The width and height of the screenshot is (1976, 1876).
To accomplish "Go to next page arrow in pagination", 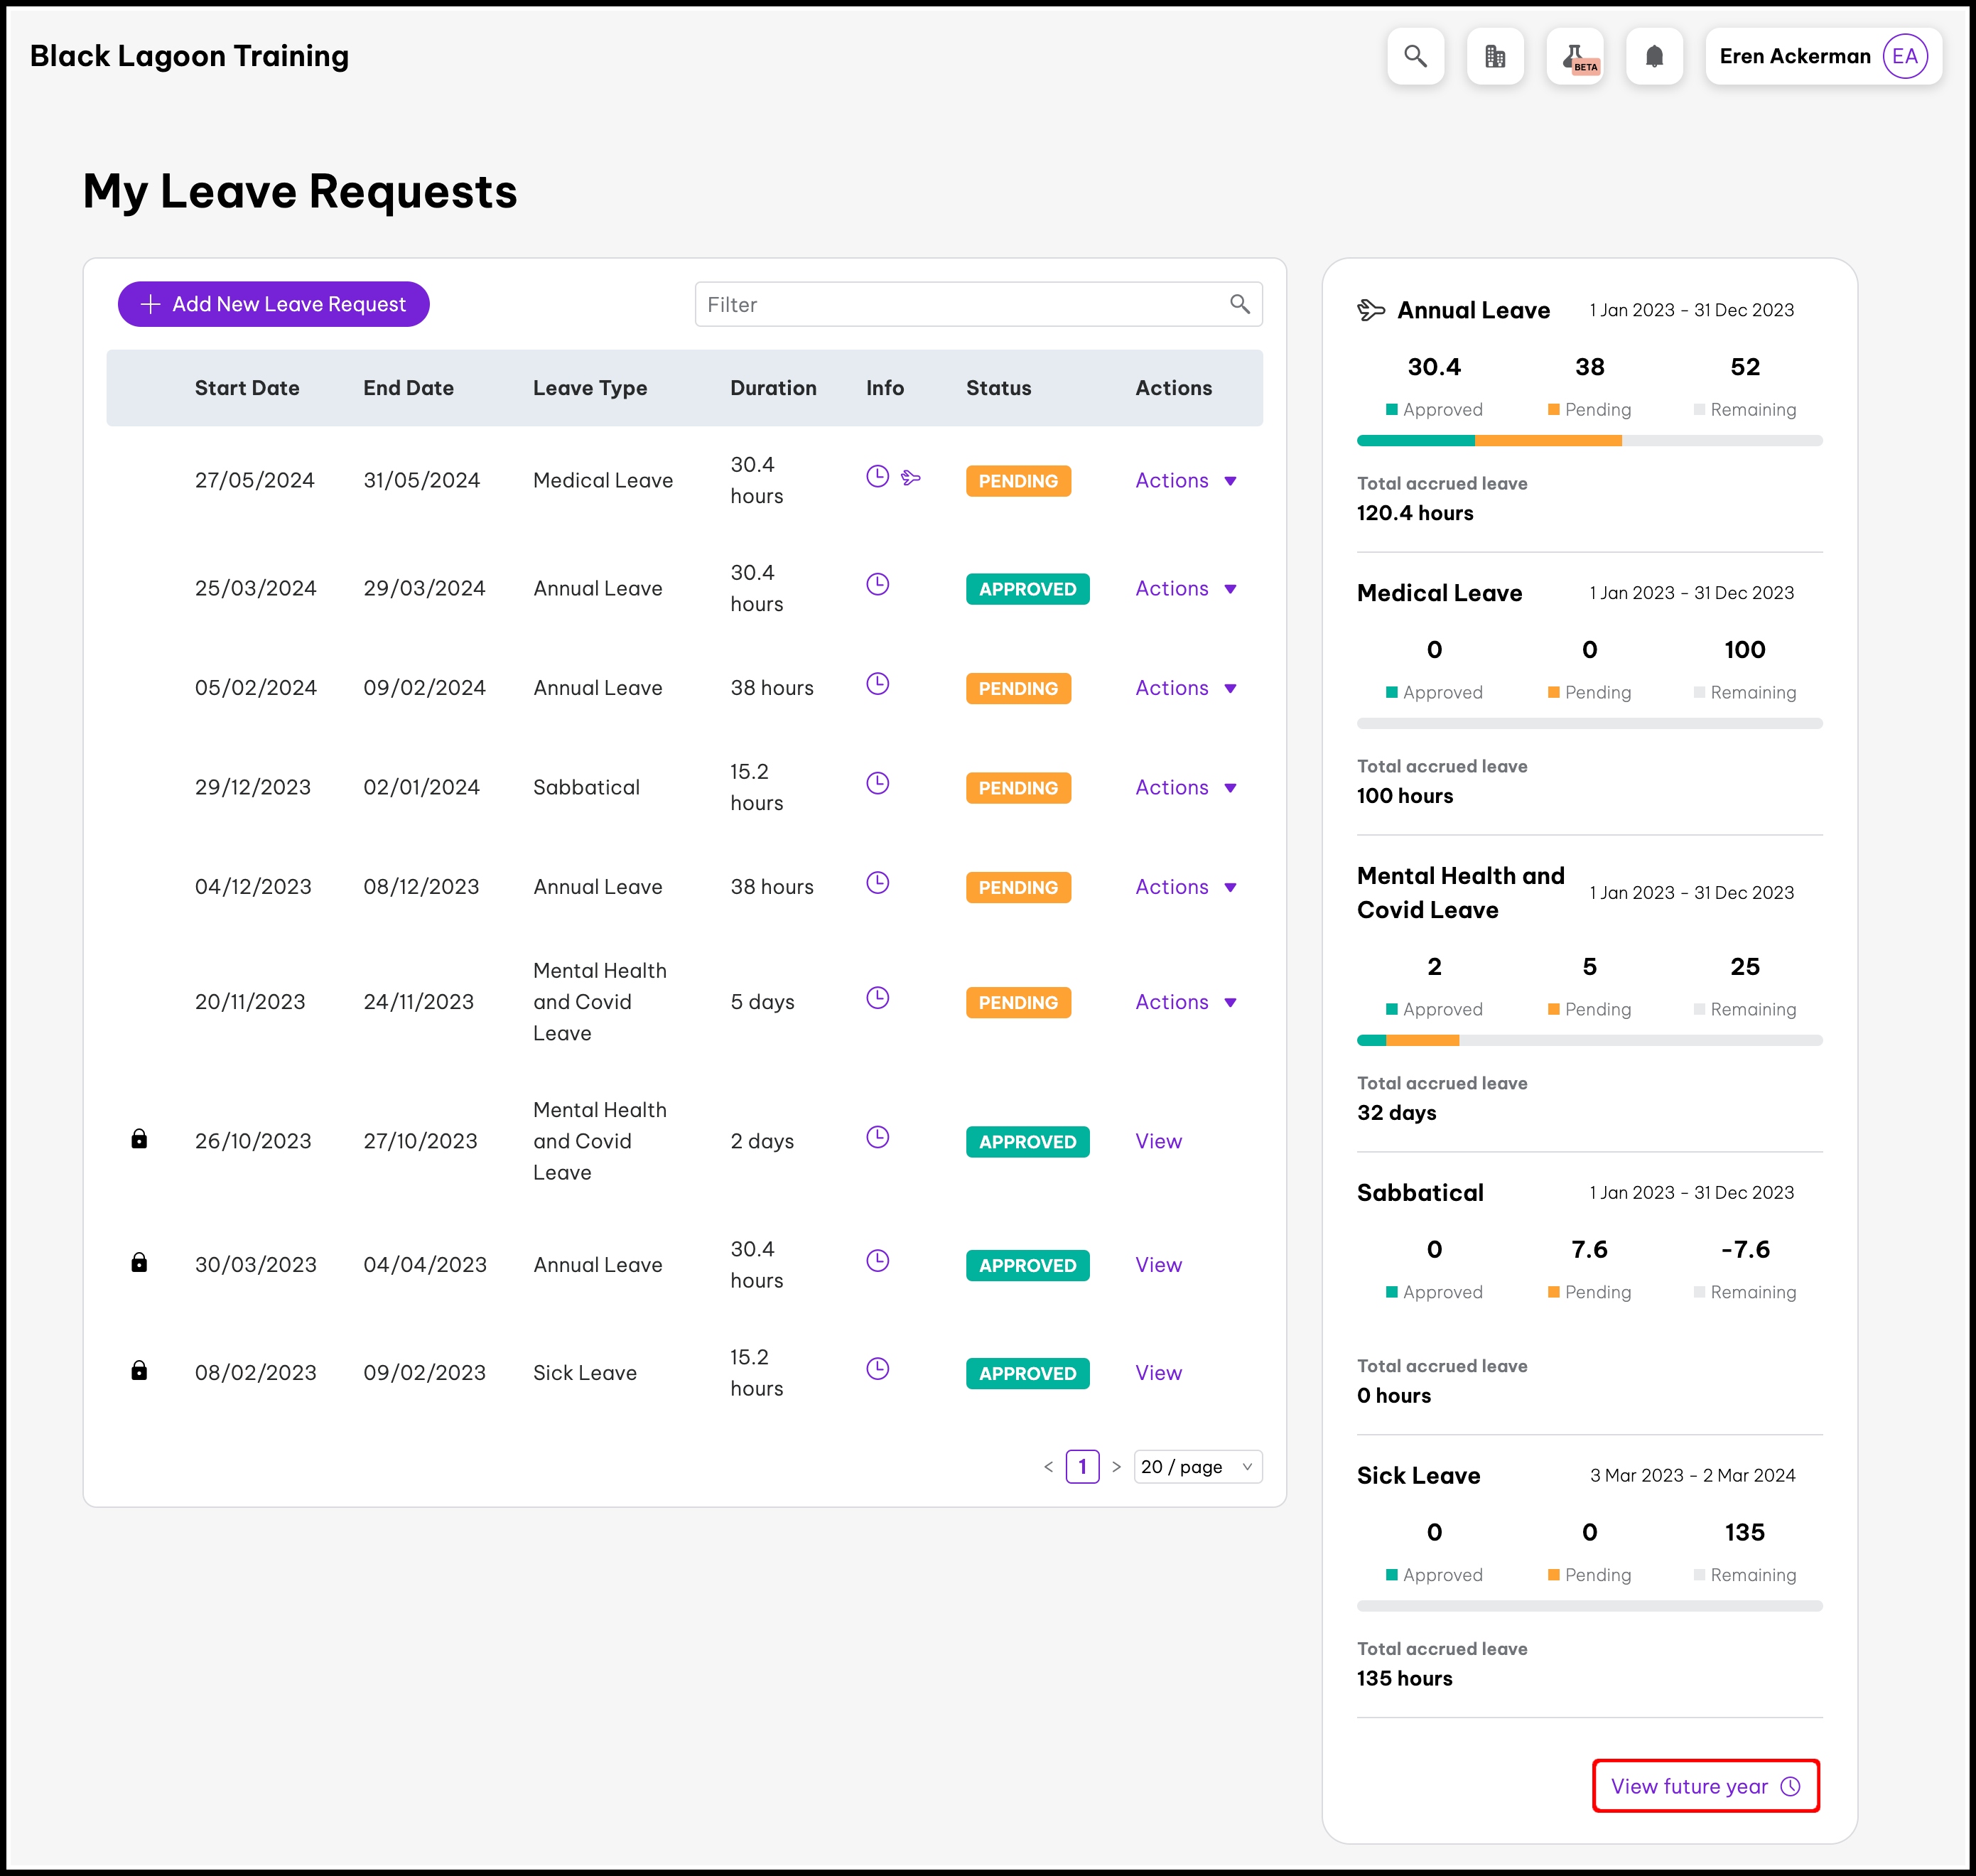I will click(x=1116, y=1466).
